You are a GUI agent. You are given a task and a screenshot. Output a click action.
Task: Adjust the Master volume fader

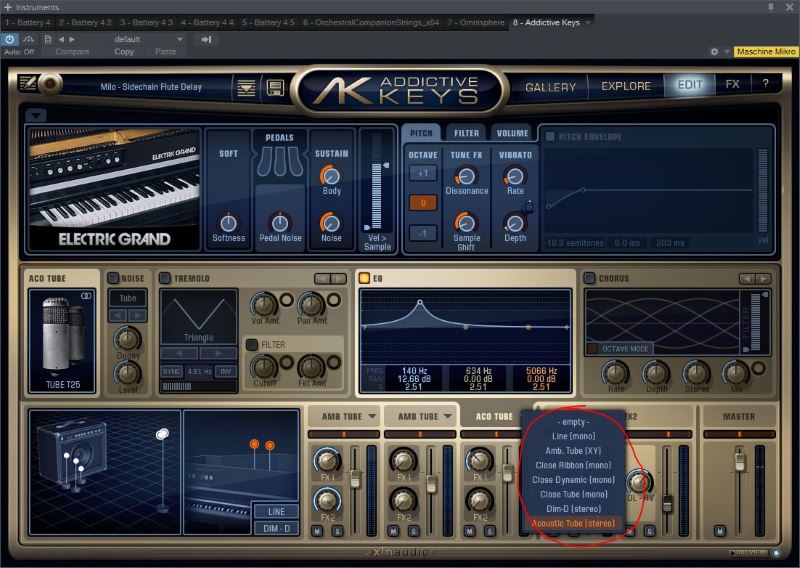click(739, 461)
